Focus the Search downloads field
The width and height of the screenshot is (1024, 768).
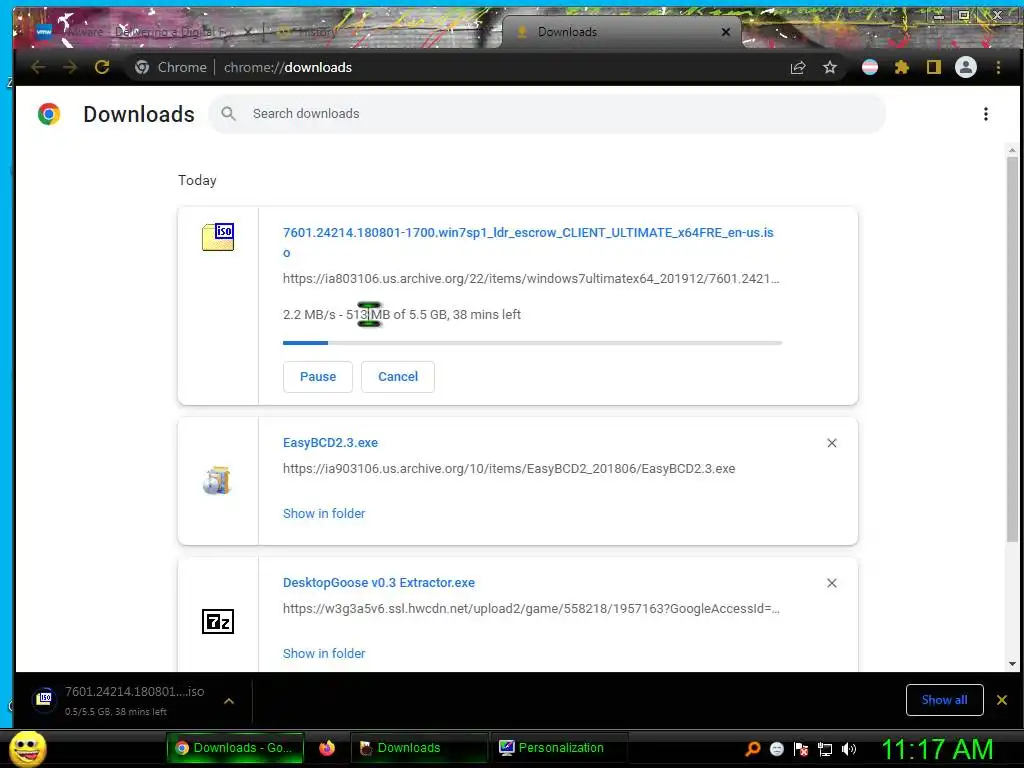(547, 114)
